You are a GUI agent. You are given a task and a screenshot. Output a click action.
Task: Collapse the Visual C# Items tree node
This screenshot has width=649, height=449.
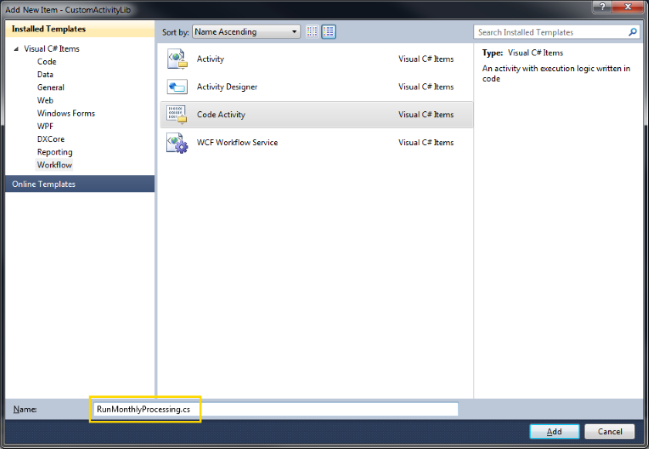(x=16, y=49)
